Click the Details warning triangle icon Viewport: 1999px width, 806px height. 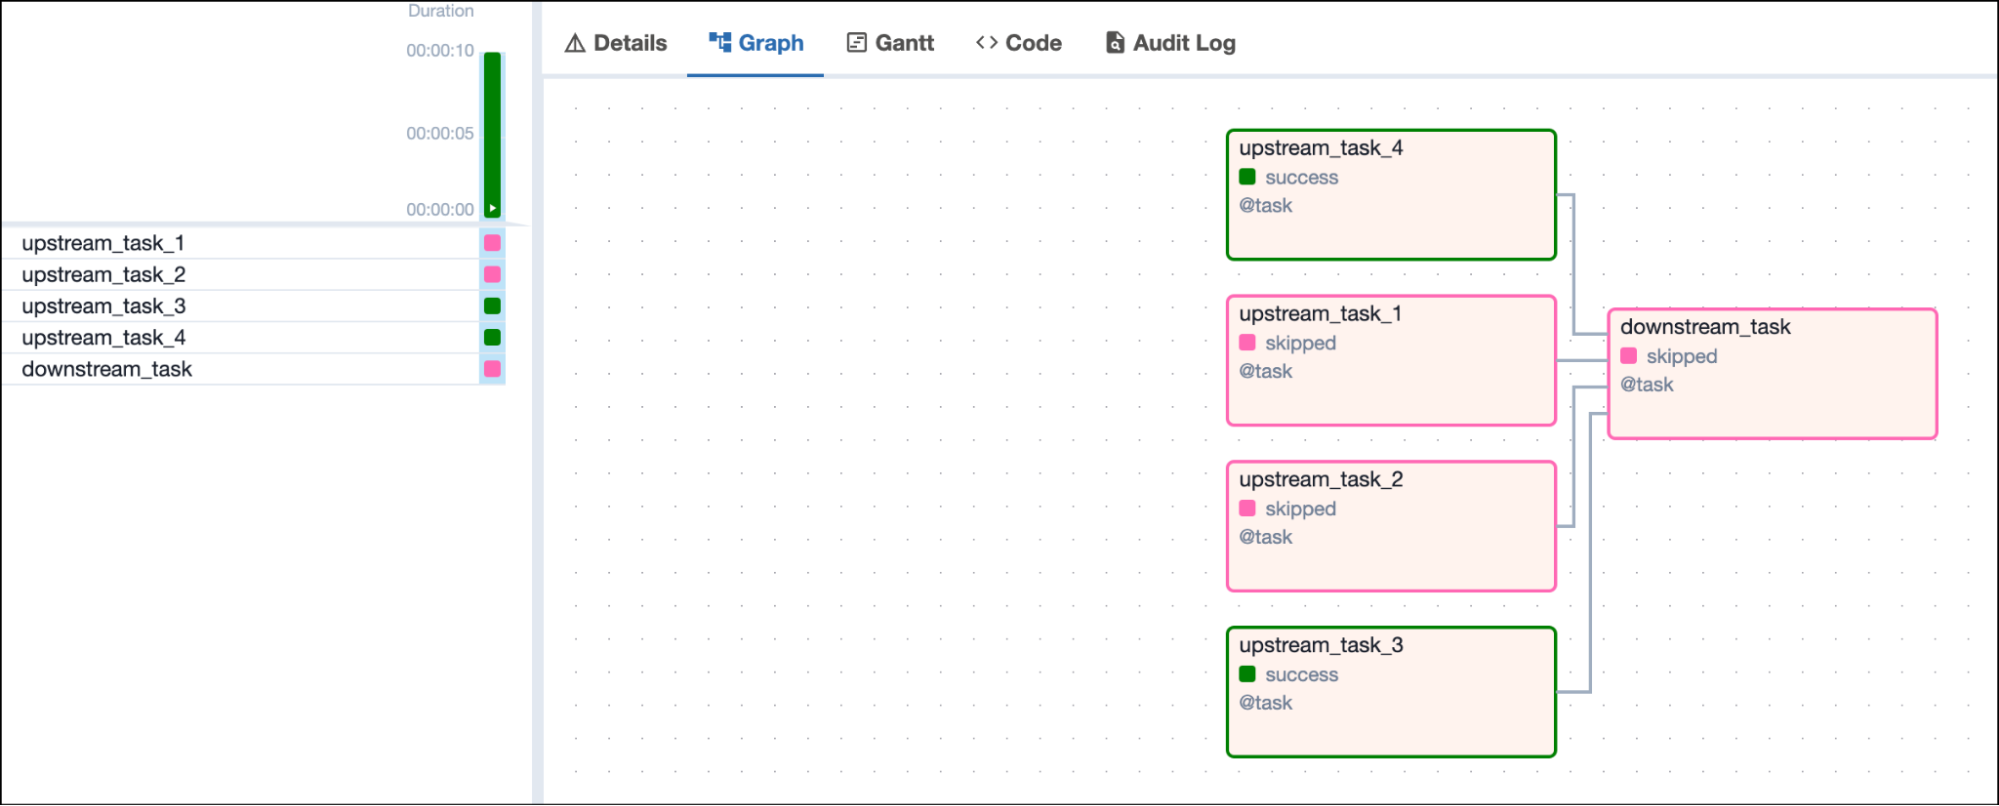click(x=575, y=43)
